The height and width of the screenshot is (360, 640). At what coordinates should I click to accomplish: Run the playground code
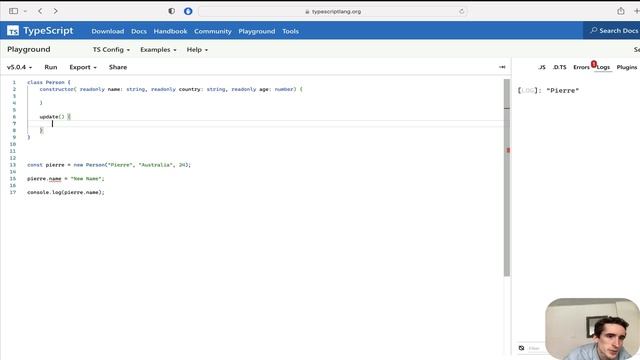click(x=51, y=67)
